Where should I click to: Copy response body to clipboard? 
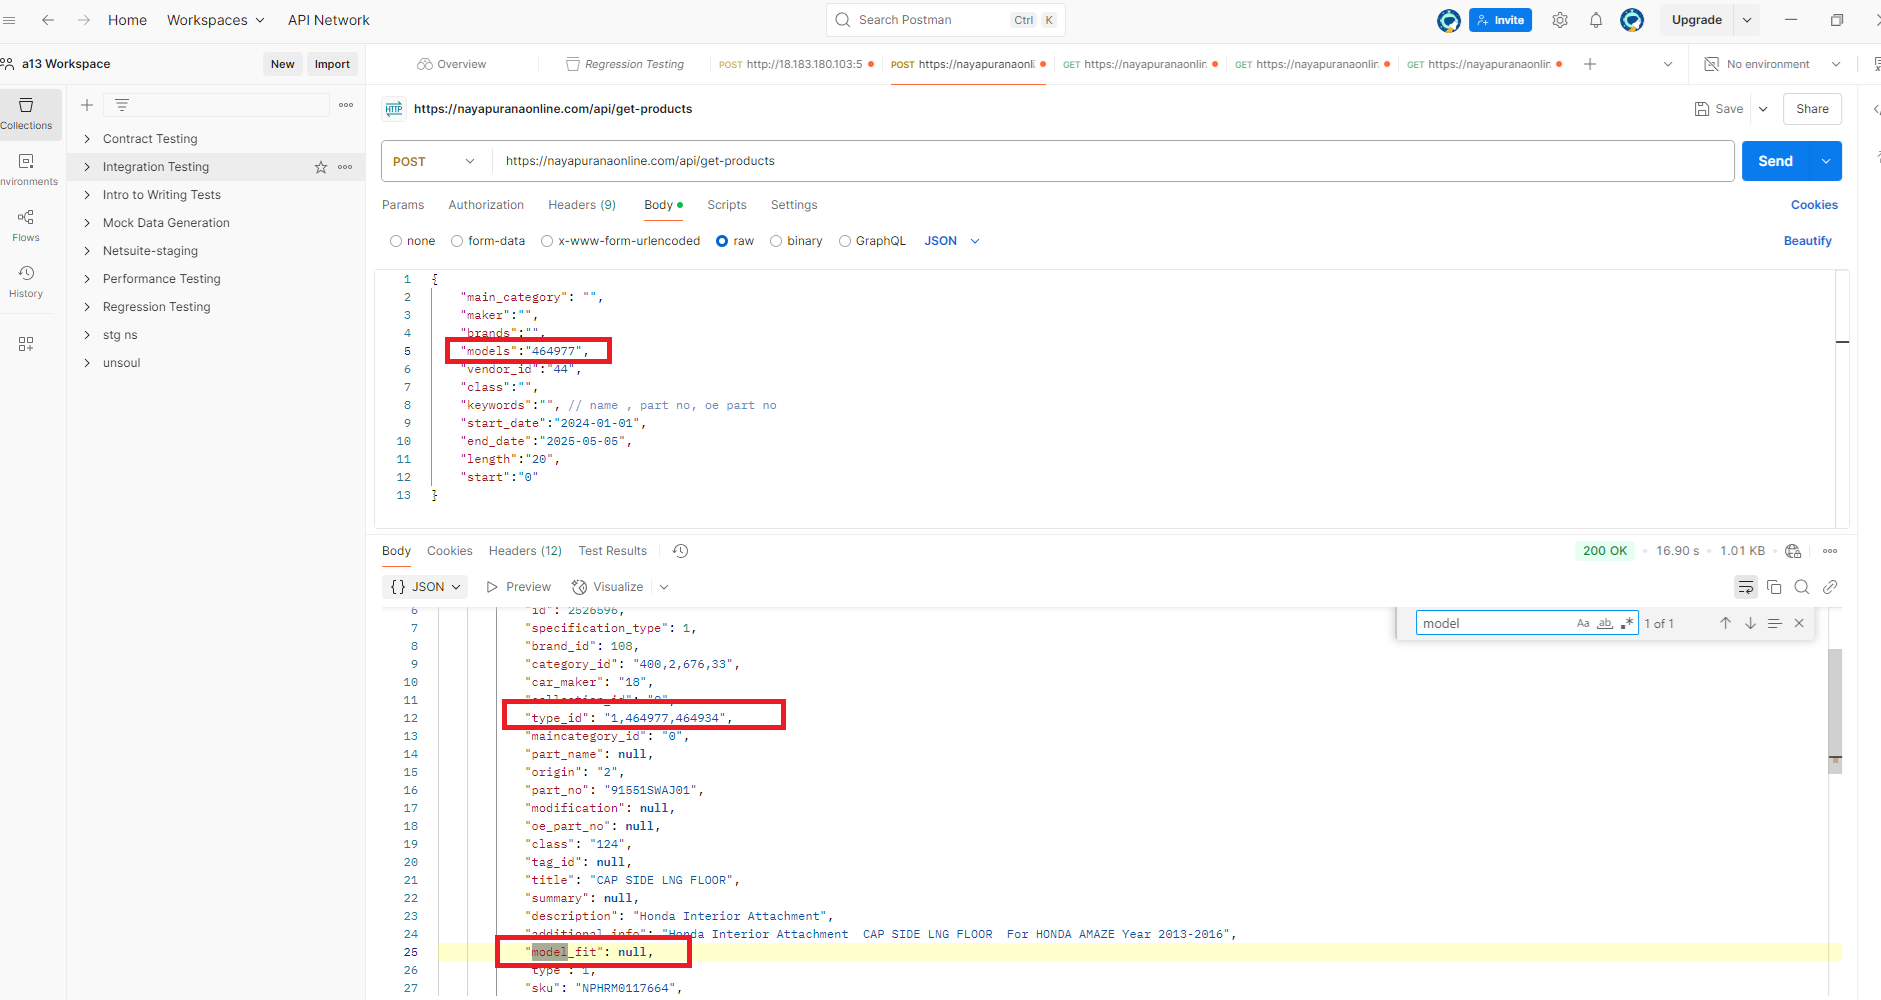(x=1774, y=587)
